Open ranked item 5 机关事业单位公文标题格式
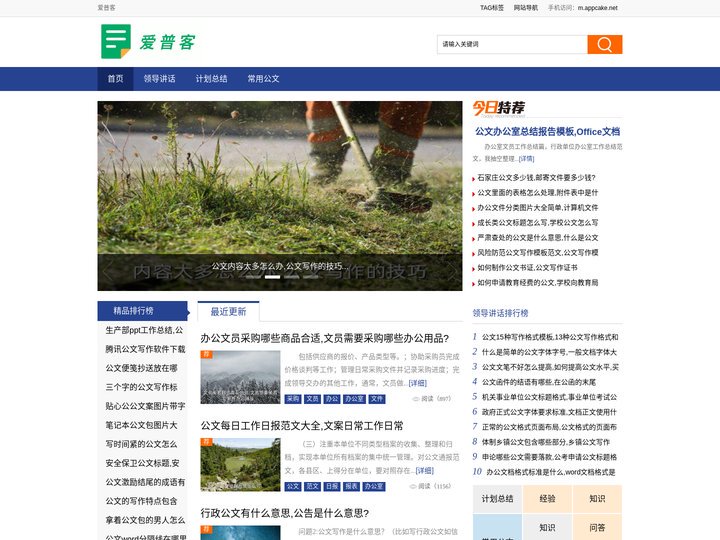The width and height of the screenshot is (720, 540). click(x=550, y=397)
